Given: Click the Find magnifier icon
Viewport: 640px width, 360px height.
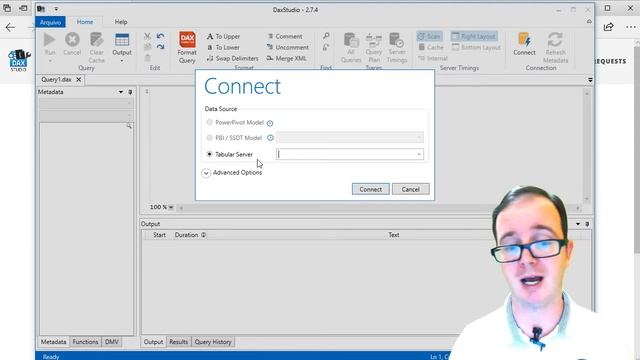Looking at the screenshot, I should [326, 36].
